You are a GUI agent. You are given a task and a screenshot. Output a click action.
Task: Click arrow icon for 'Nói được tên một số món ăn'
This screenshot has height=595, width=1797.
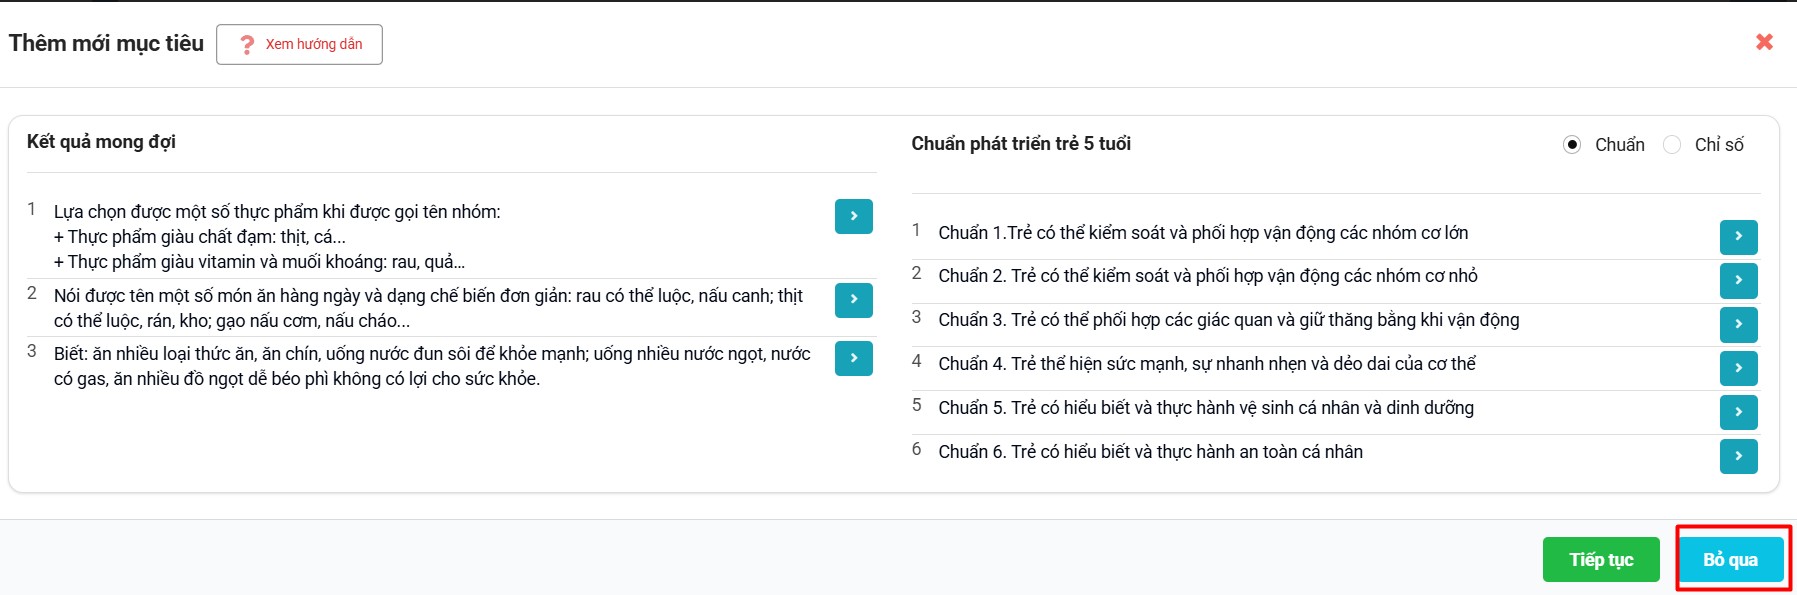pos(853,300)
